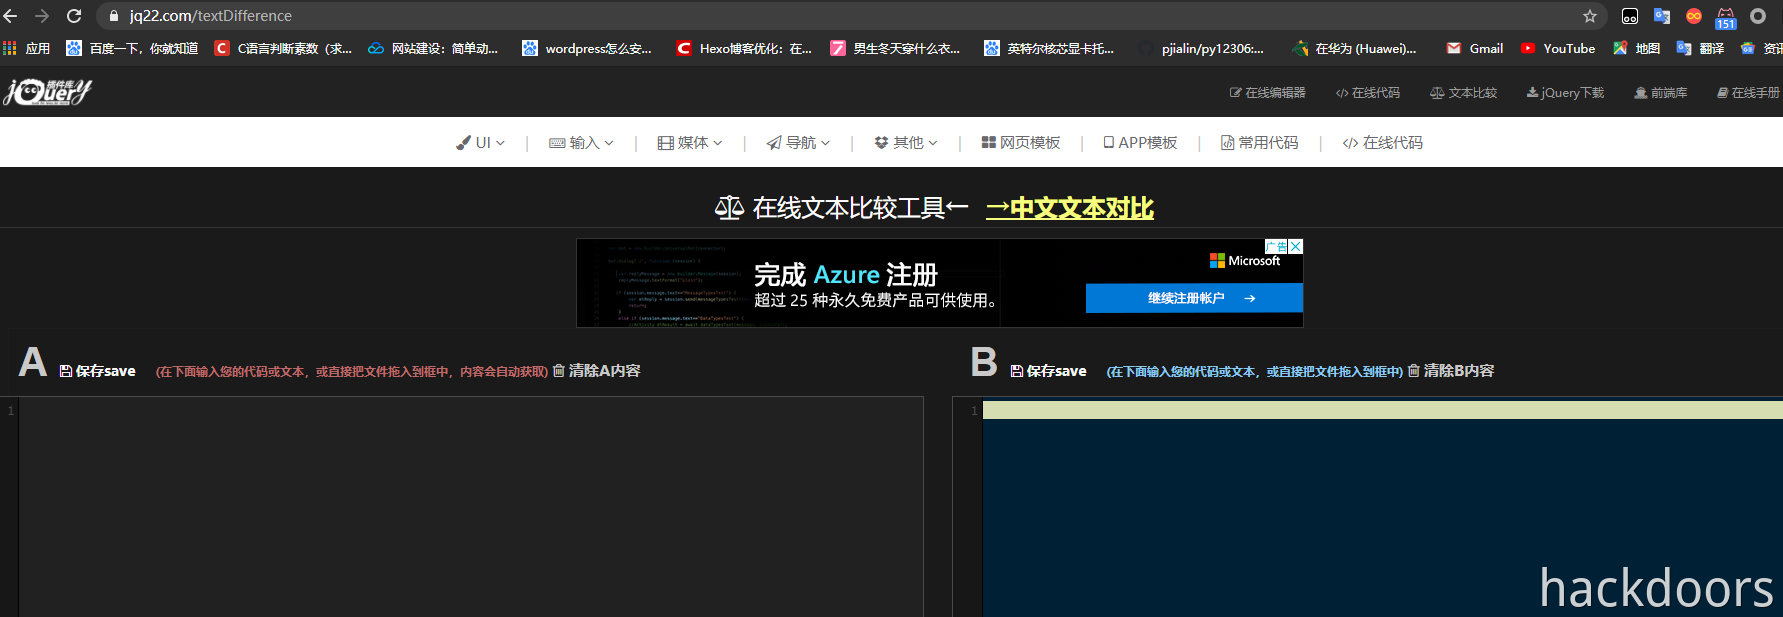Open the APP模板 menu item
Image resolution: width=1783 pixels, height=617 pixels.
tap(1140, 143)
